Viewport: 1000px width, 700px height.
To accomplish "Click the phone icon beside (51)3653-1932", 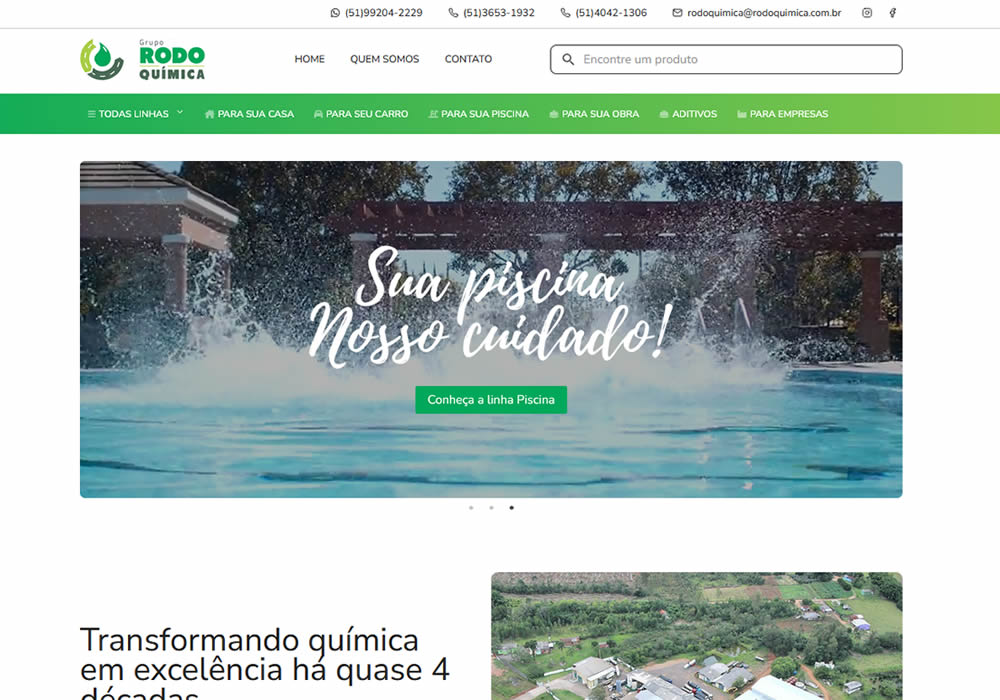I will (x=453, y=13).
